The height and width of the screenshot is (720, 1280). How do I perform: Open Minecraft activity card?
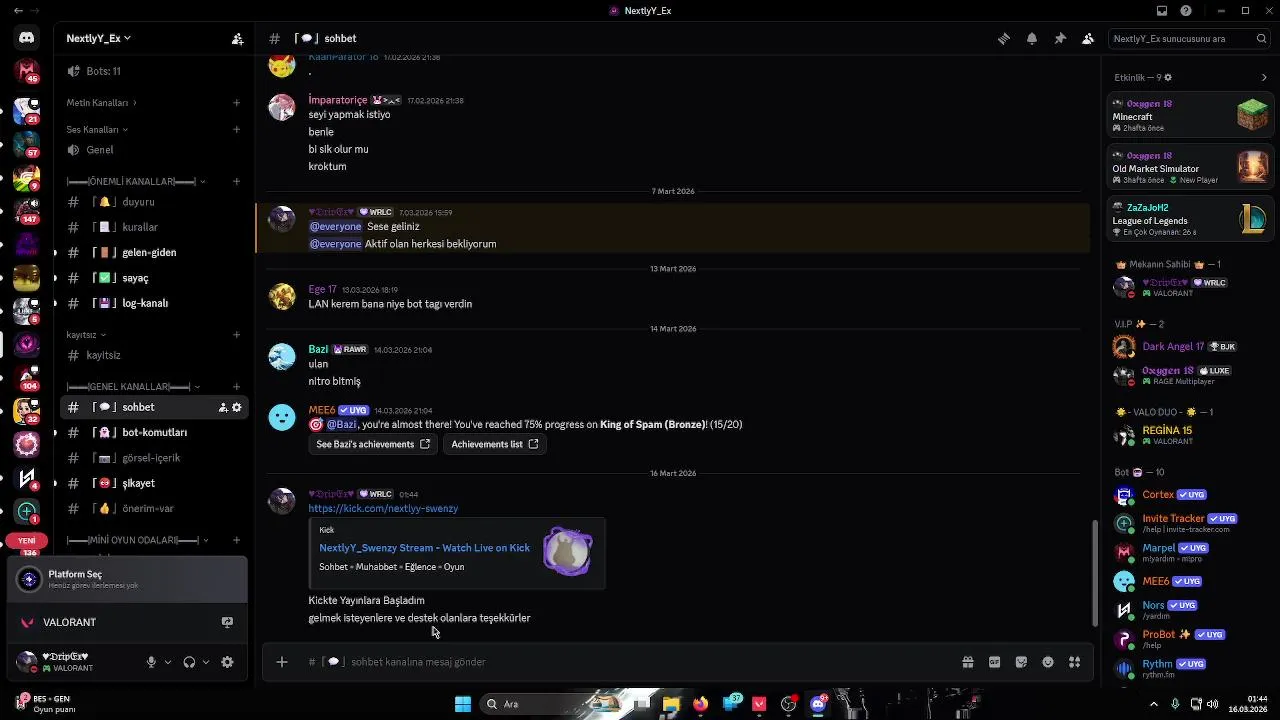pyautogui.click(x=1189, y=116)
